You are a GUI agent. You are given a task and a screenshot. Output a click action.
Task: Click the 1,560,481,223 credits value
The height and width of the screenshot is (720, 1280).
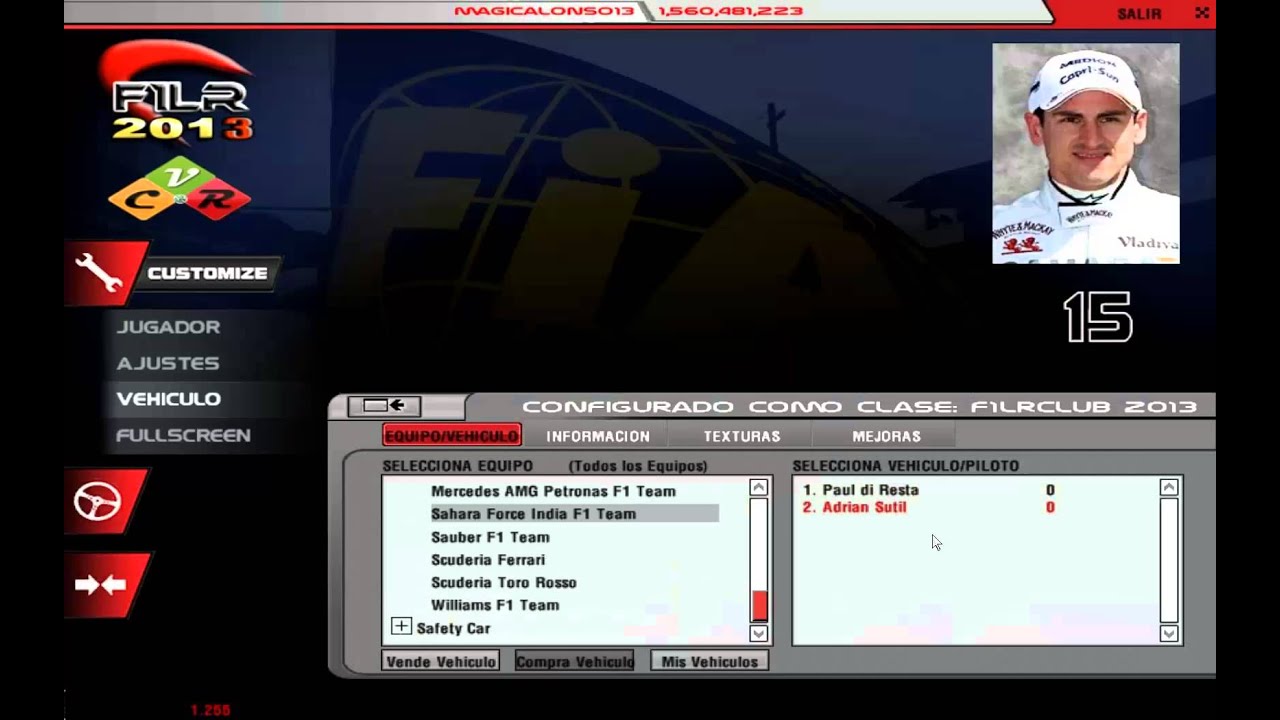730,11
